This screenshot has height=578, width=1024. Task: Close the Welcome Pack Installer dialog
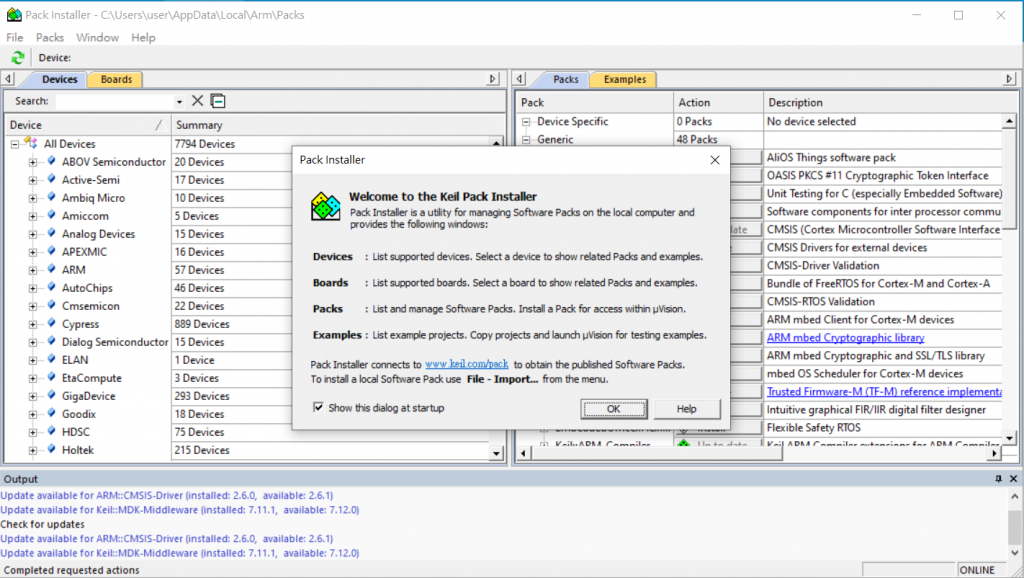(715, 160)
